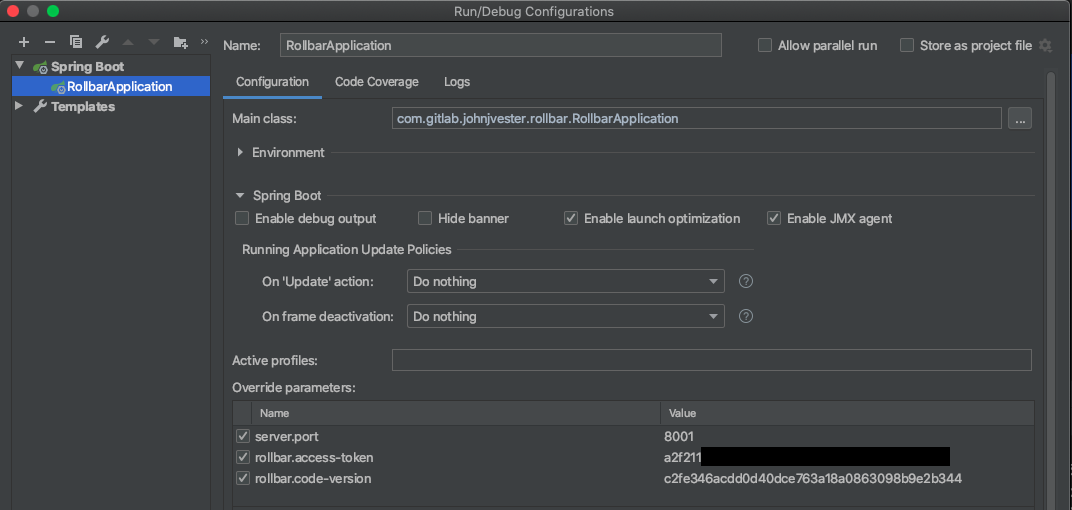Click the Main class browse button
Screen dimensions: 1072x510
click(x=1020, y=118)
